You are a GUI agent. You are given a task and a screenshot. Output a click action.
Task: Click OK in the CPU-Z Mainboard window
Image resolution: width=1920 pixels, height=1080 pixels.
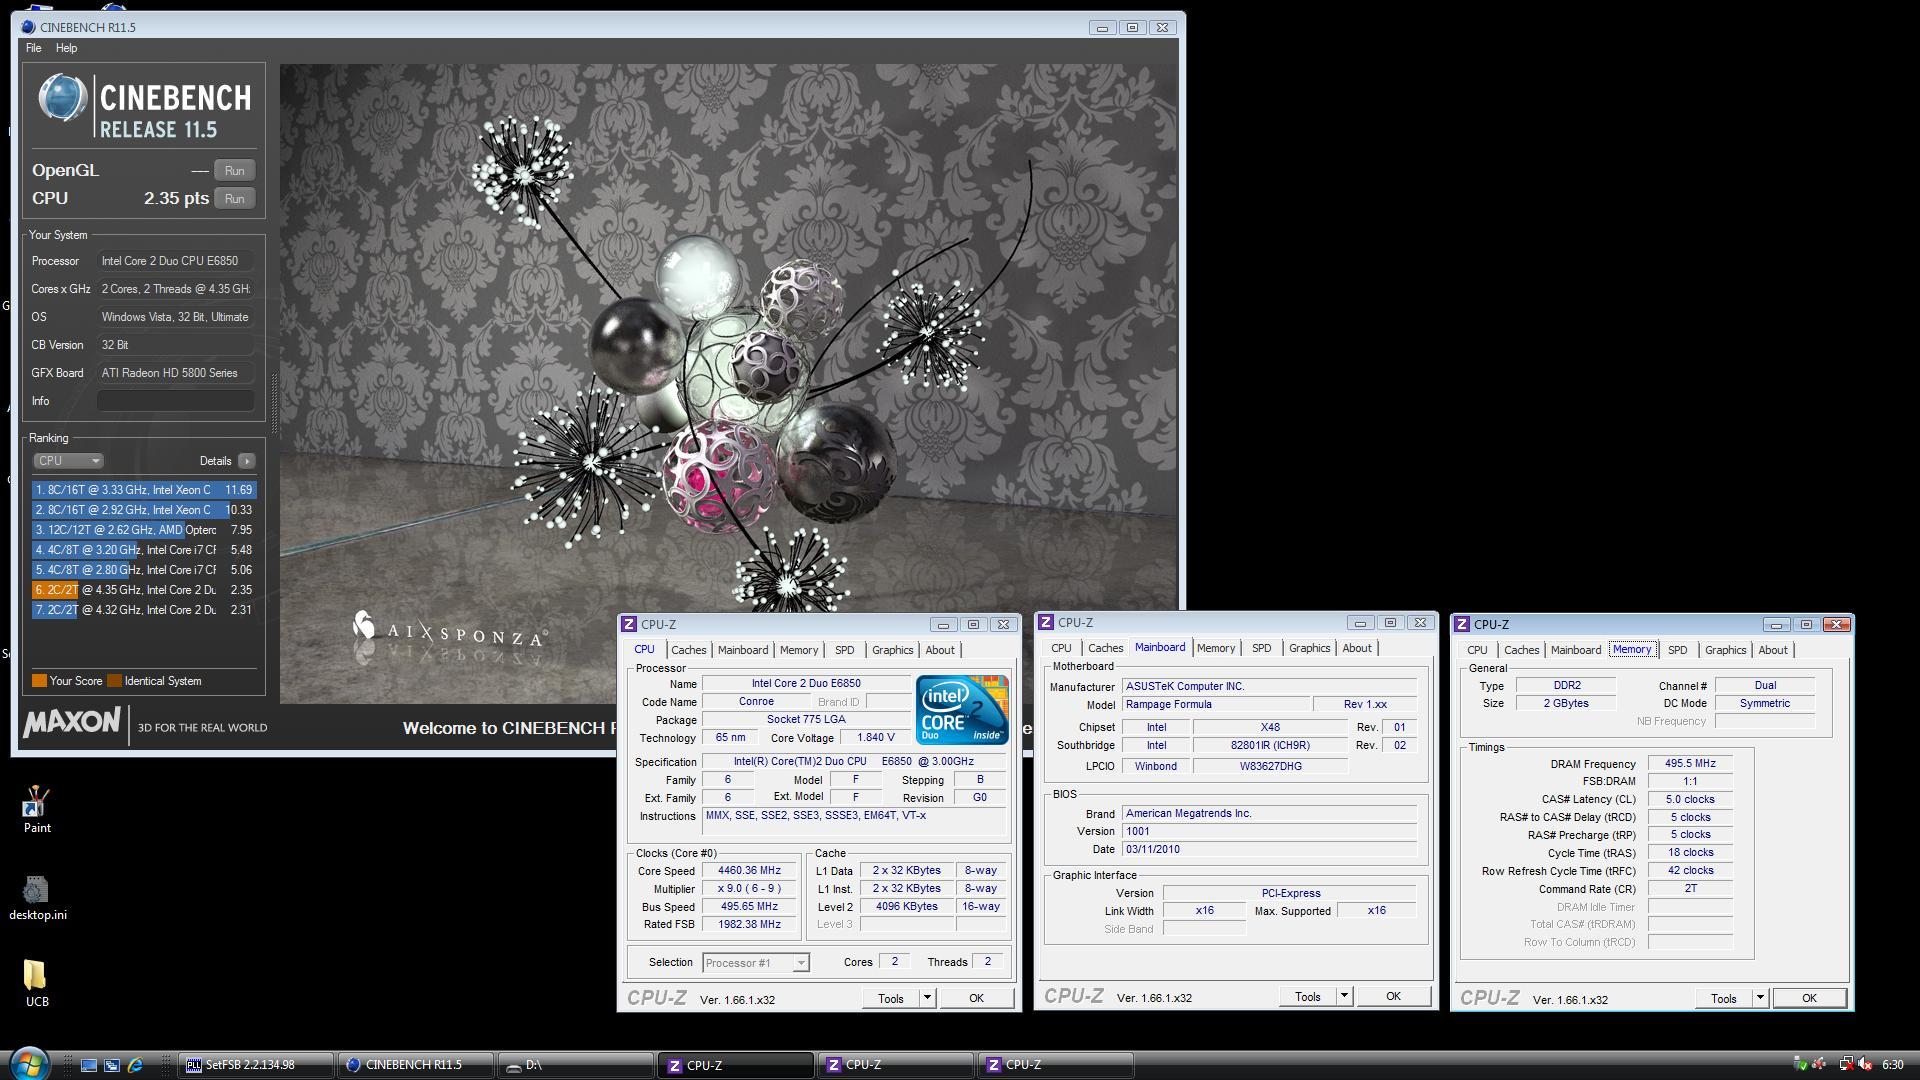[x=1393, y=996]
